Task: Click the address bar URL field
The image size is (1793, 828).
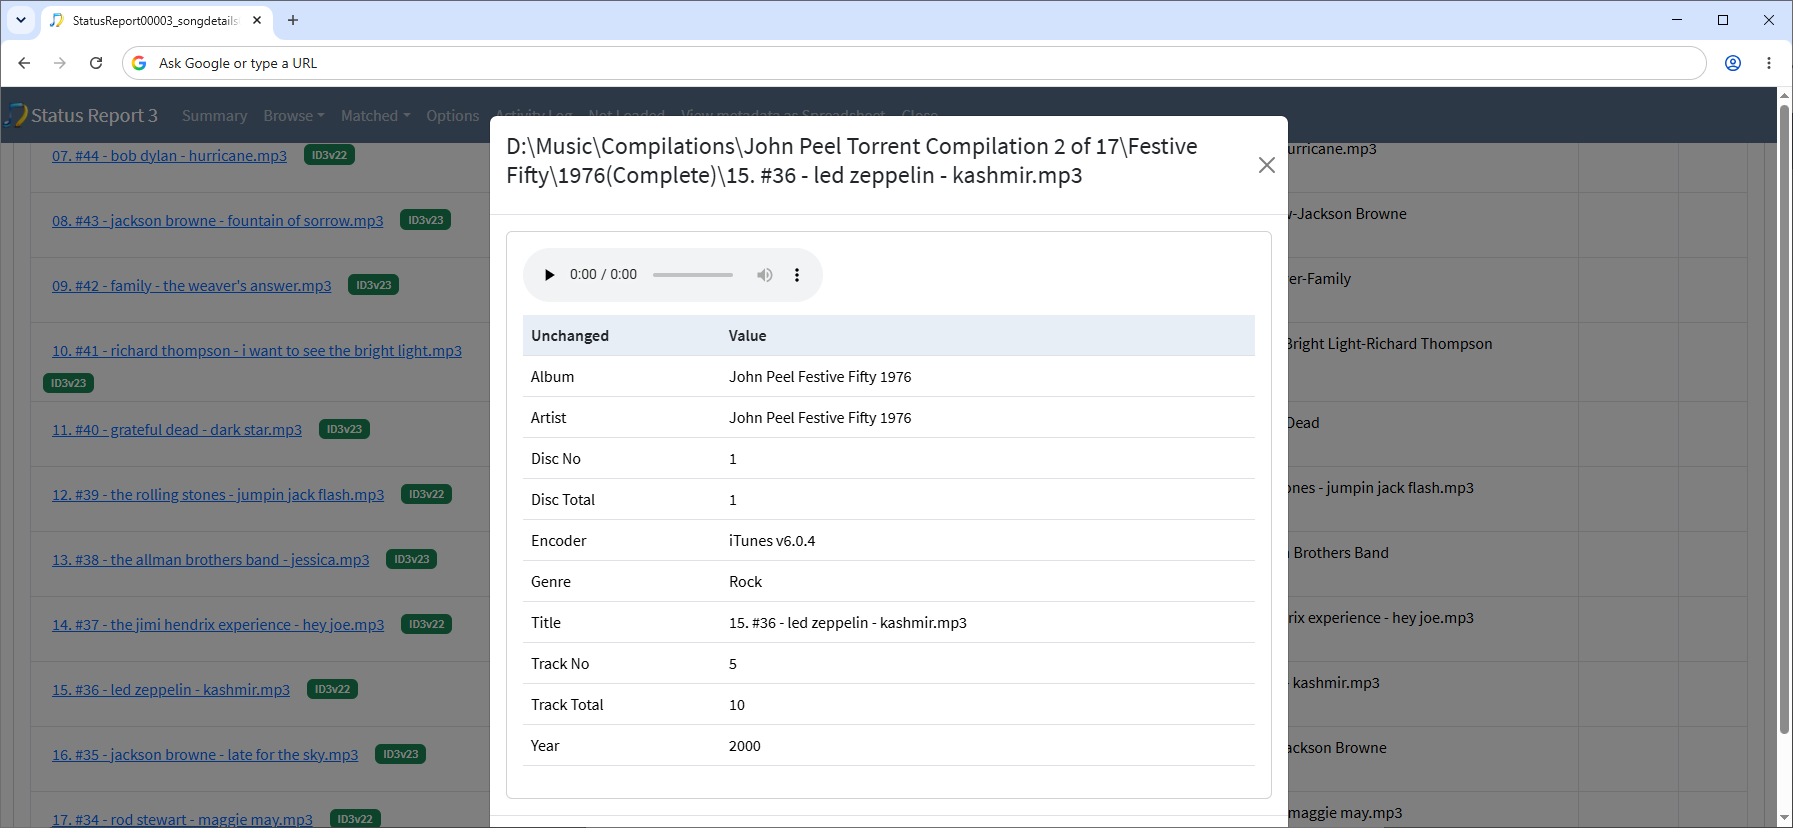Action: pyautogui.click(x=913, y=63)
